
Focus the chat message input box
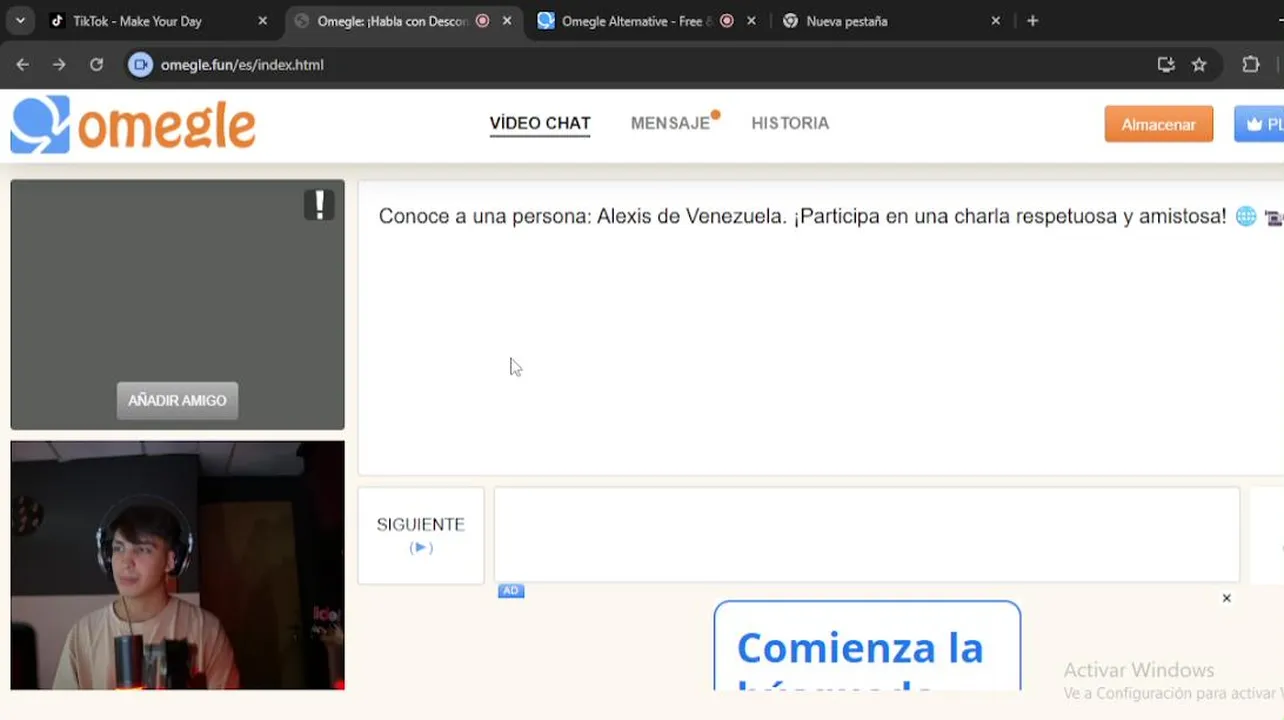pyautogui.click(x=867, y=535)
